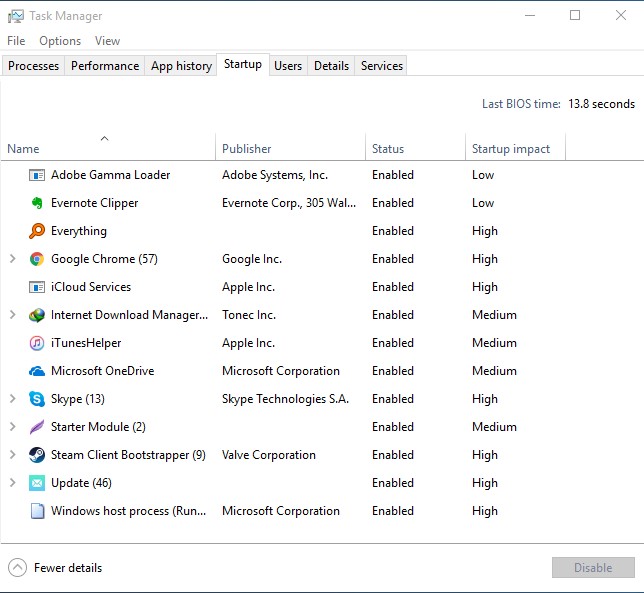Image resolution: width=644 pixels, height=593 pixels.
Task: Click the Adobe Gamma Loader icon
Action: pyautogui.click(x=37, y=175)
